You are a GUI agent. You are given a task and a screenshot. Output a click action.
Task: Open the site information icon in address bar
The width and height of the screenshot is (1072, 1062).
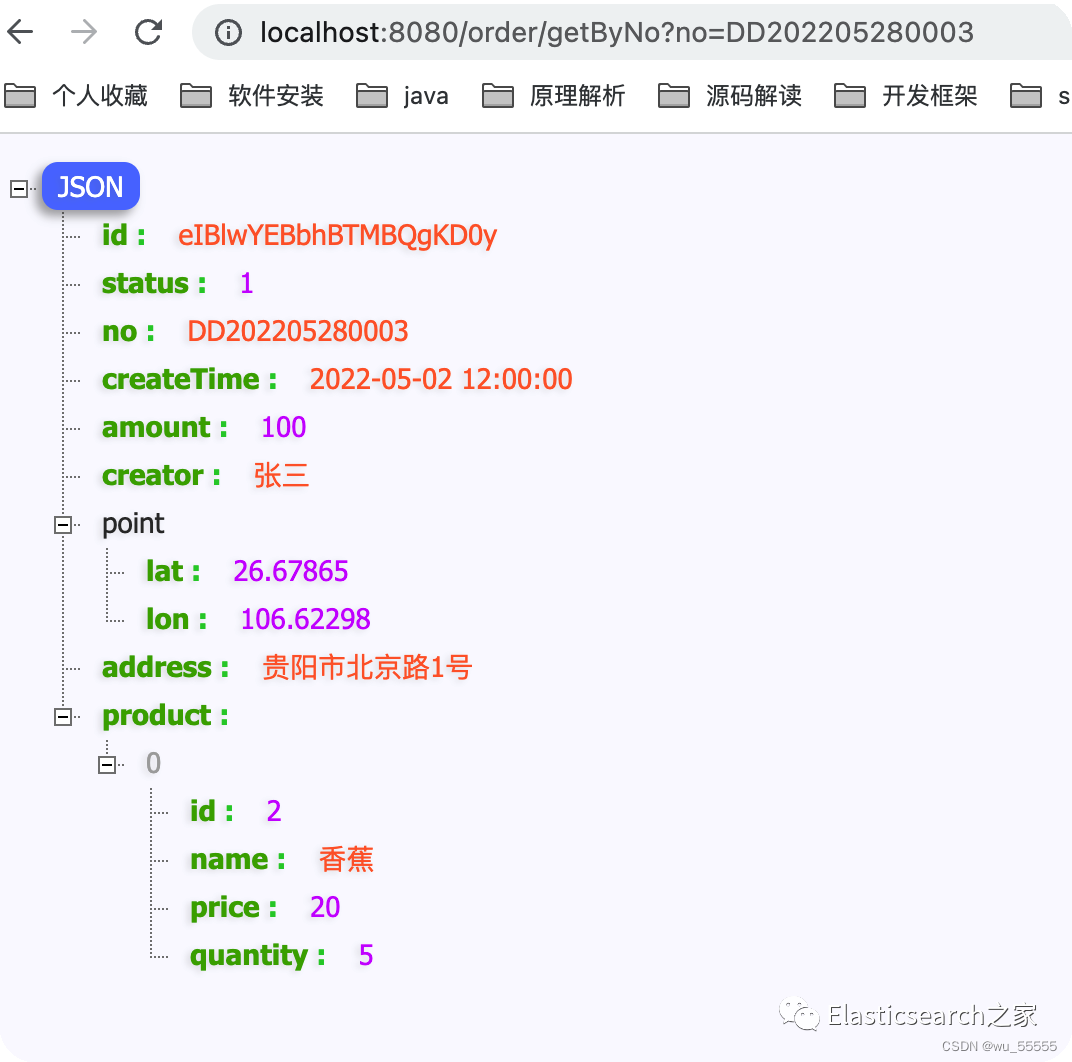pyautogui.click(x=228, y=32)
